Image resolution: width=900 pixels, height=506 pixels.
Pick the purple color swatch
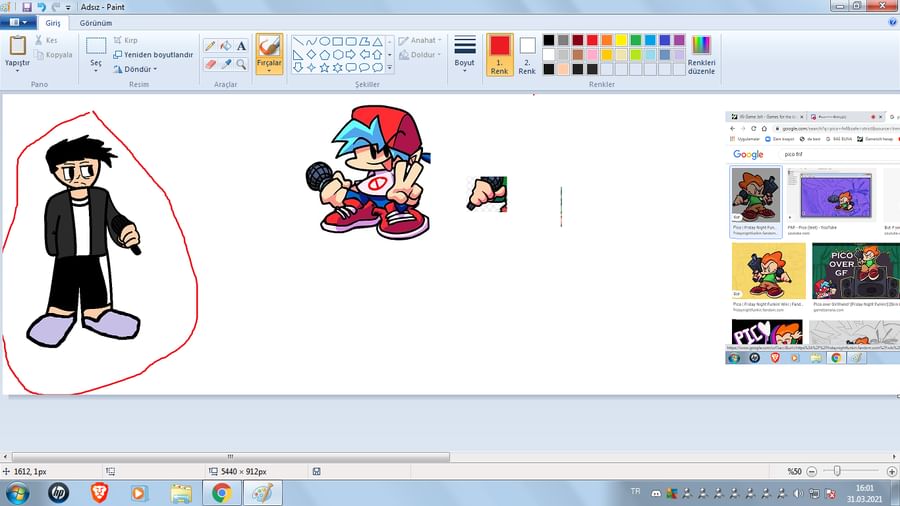(679, 40)
